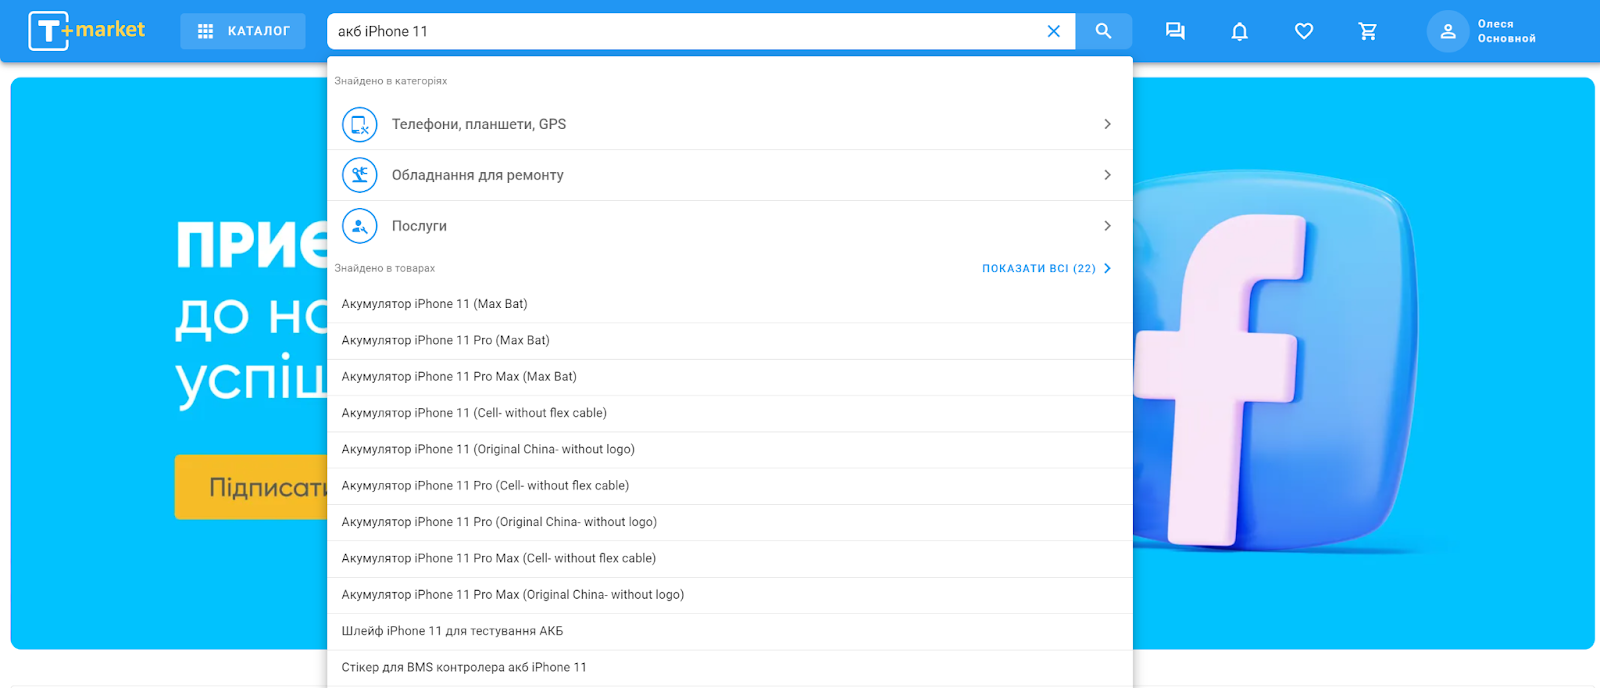Select Акумулятор iPhone 11 Pro Max (Max Bat)

click(730, 377)
